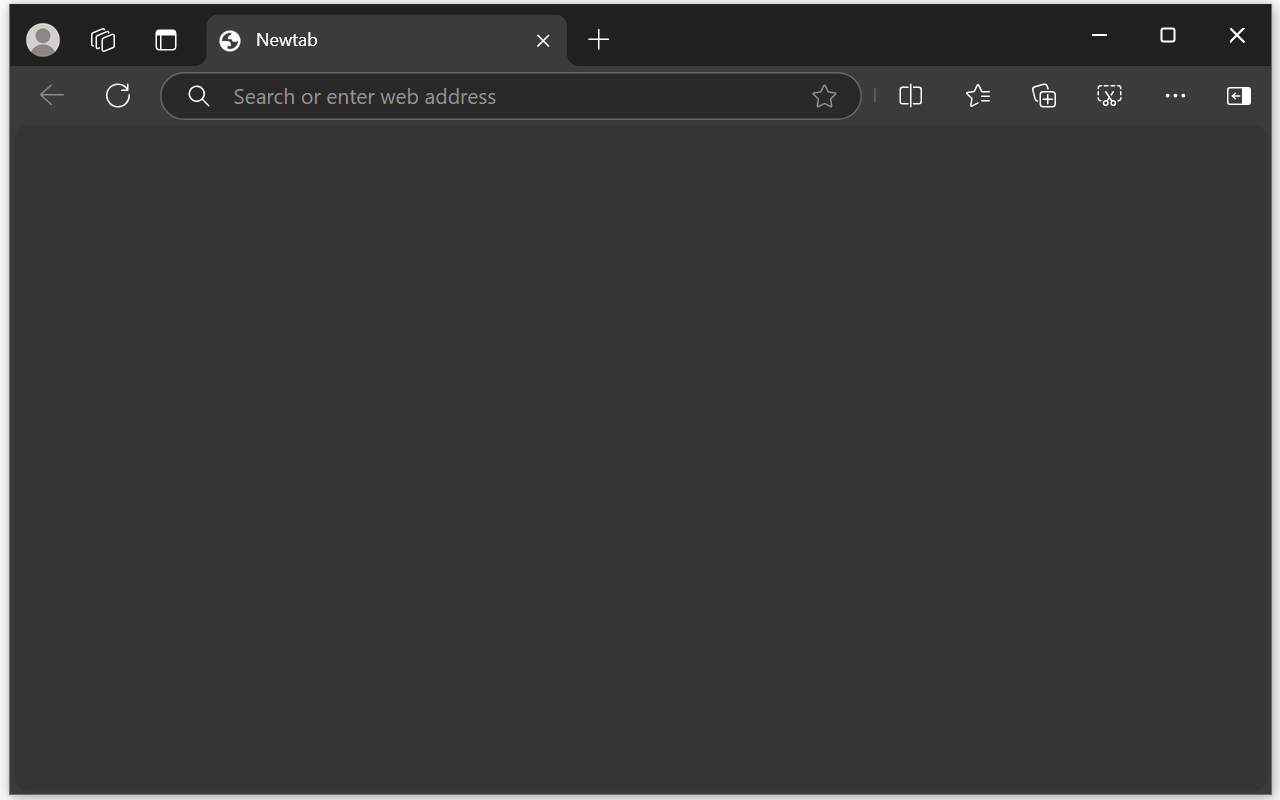Add this page to favorites star
Image resolution: width=1280 pixels, height=800 pixels.
[x=824, y=96]
